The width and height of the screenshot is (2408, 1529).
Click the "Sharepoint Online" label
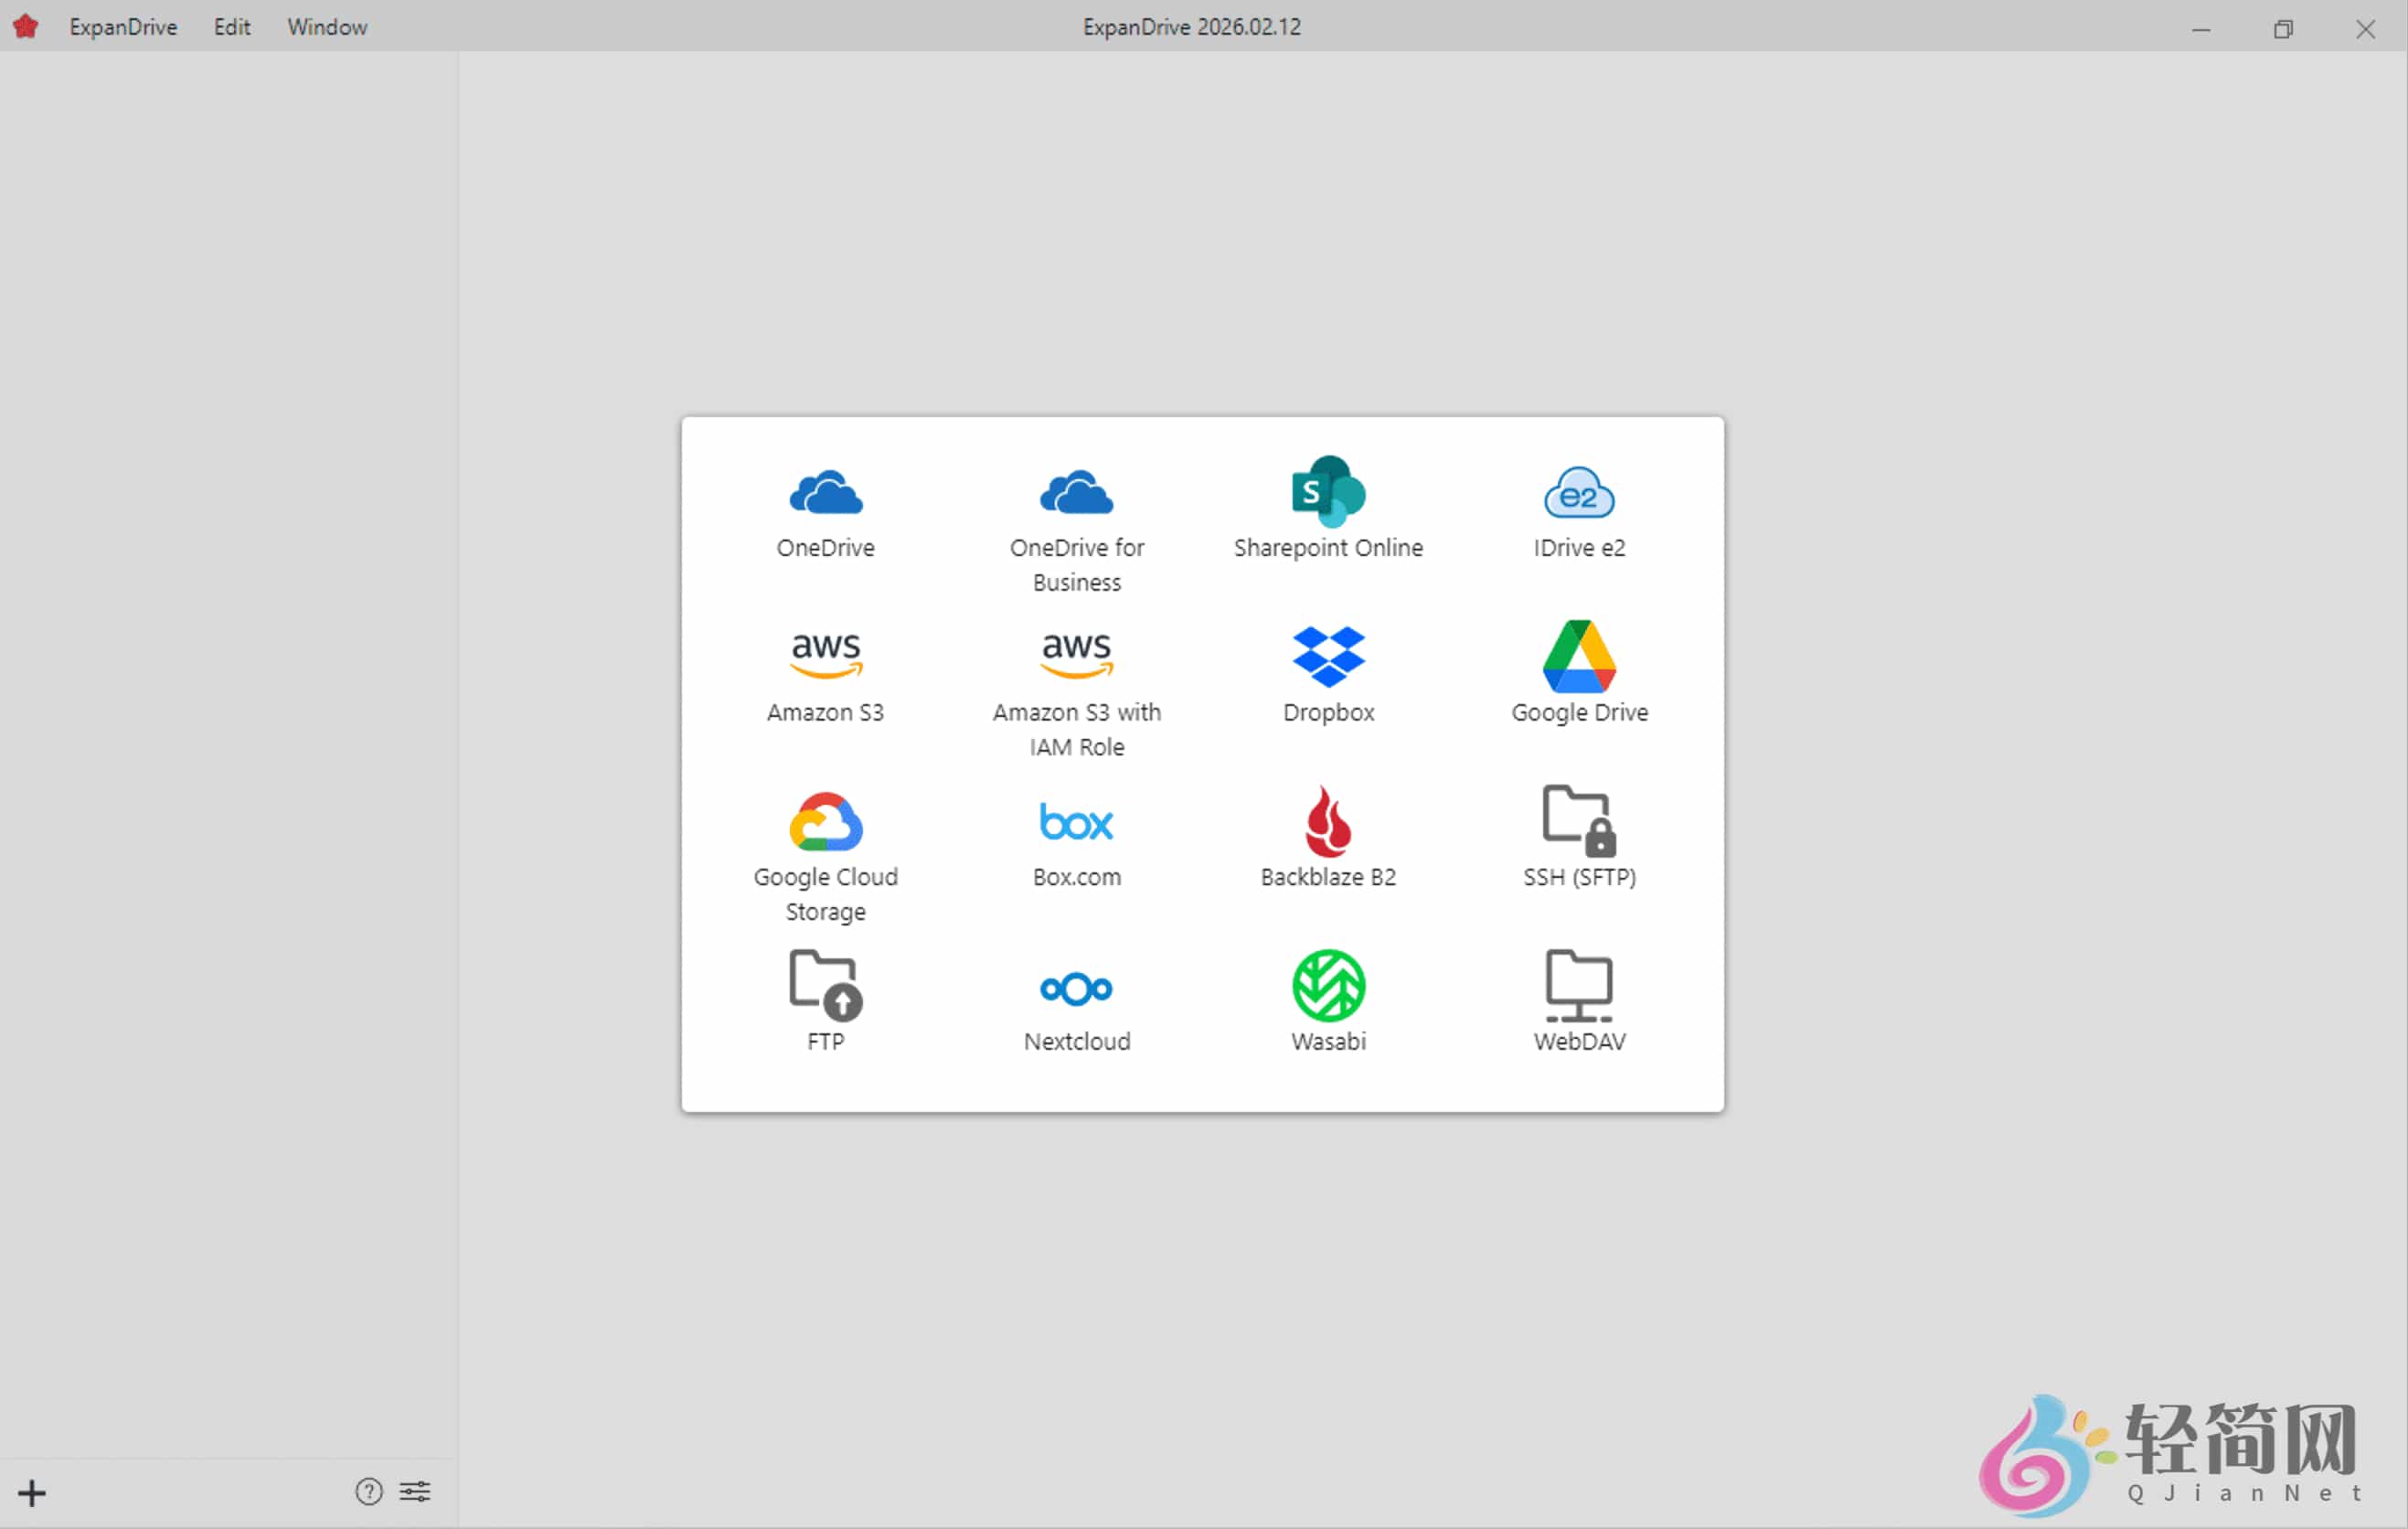click(1328, 548)
